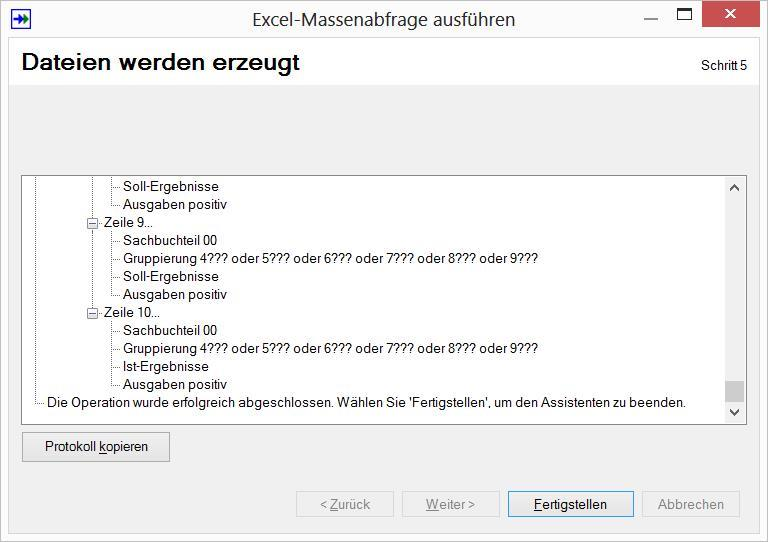This screenshot has width=768, height=542.
Task: Click the disabled Zurück button
Action: tap(345, 504)
